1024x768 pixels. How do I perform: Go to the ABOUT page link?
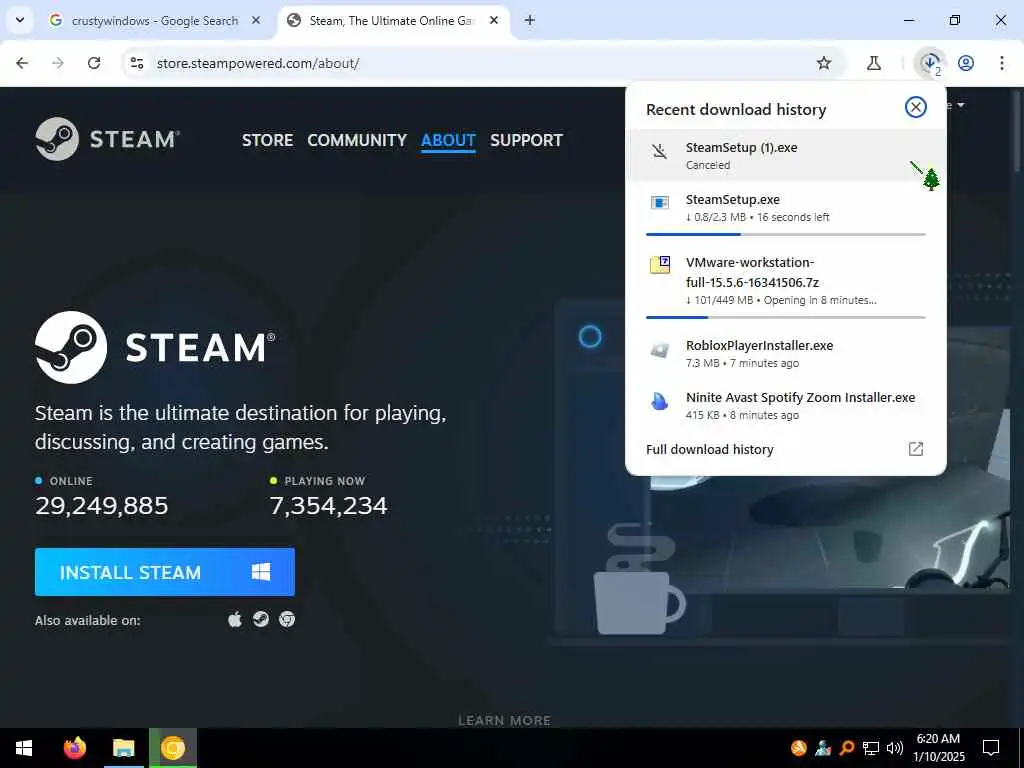click(448, 140)
